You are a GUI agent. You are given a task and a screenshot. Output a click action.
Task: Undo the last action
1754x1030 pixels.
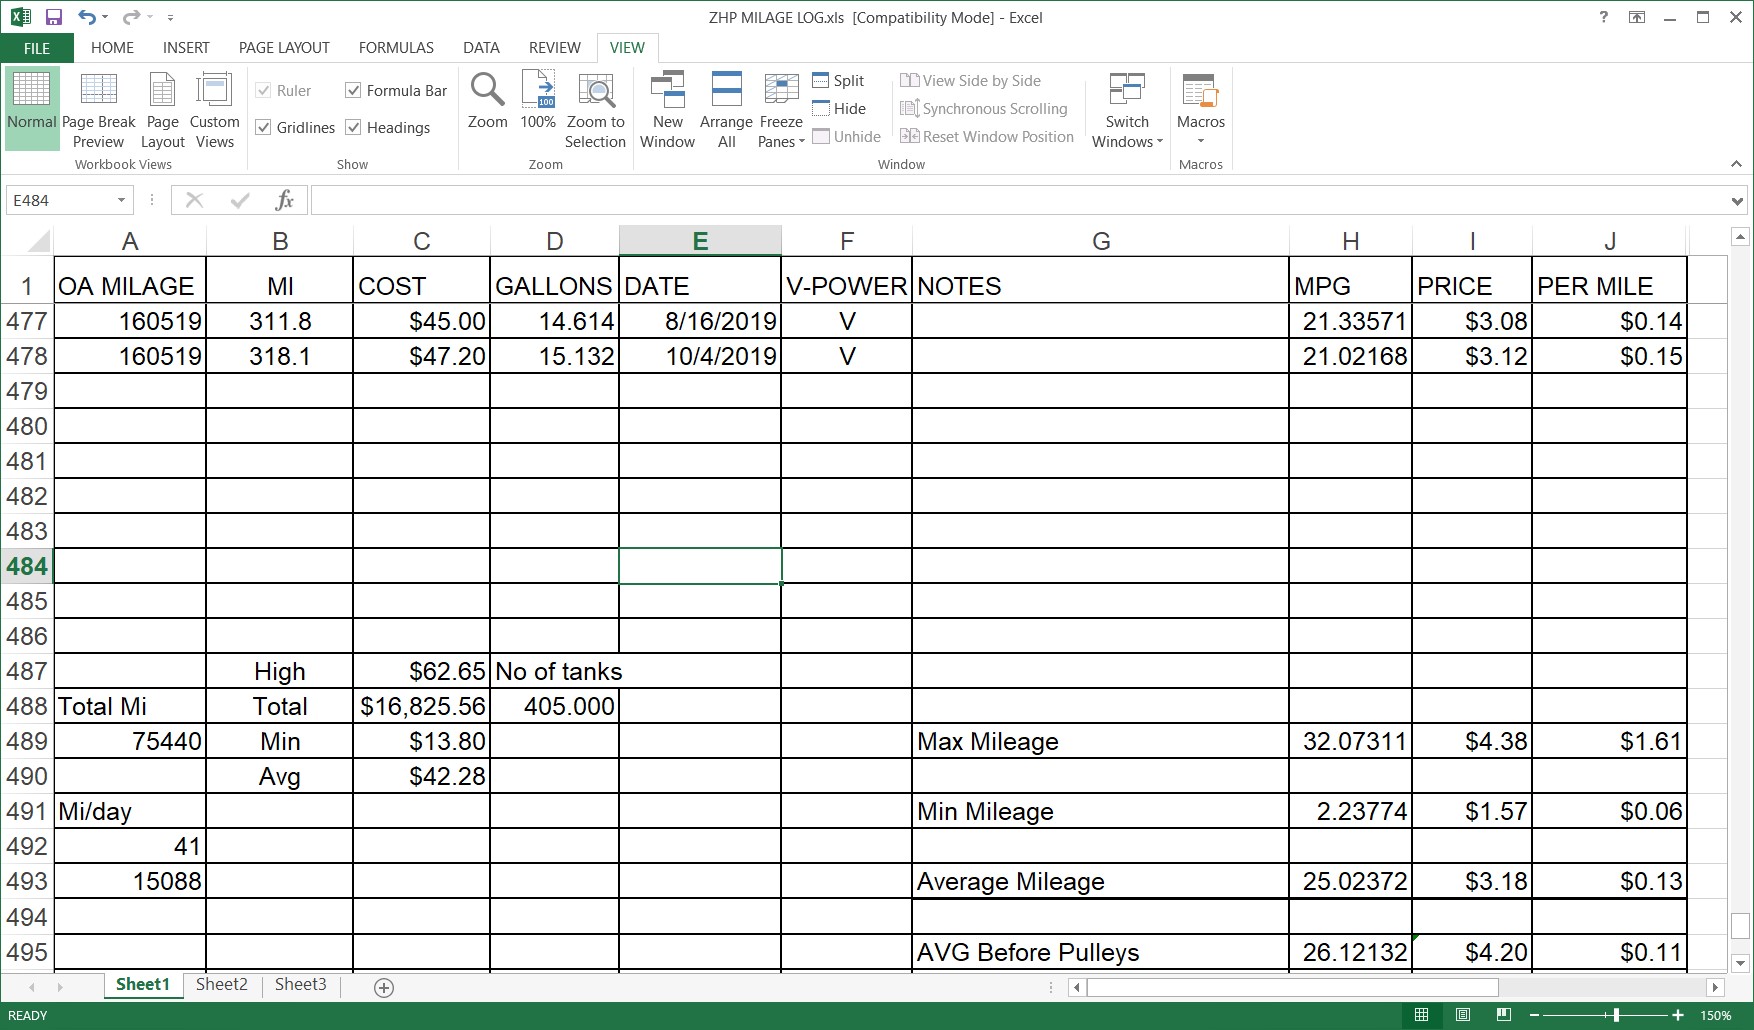click(x=87, y=17)
